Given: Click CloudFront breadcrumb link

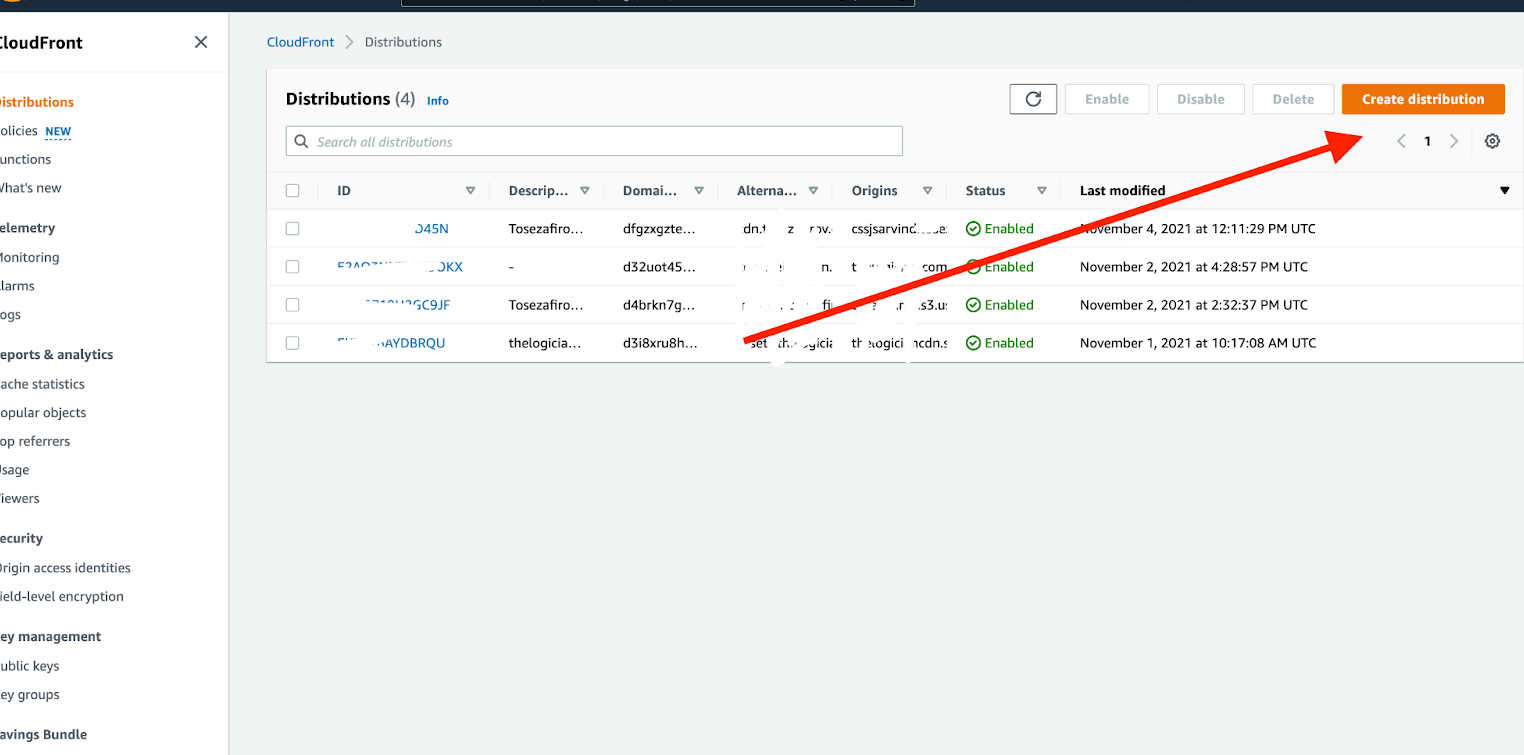Looking at the screenshot, I should coord(301,42).
